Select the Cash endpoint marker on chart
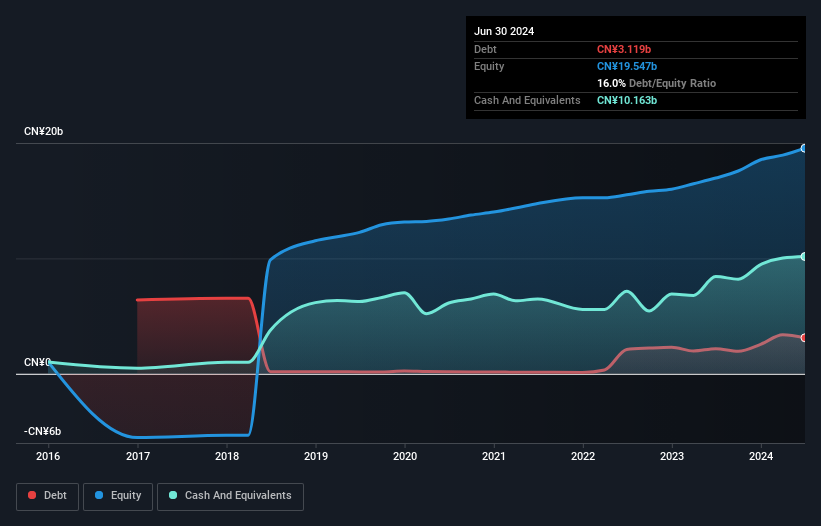Screen dimensions: 821x526 coord(804,256)
